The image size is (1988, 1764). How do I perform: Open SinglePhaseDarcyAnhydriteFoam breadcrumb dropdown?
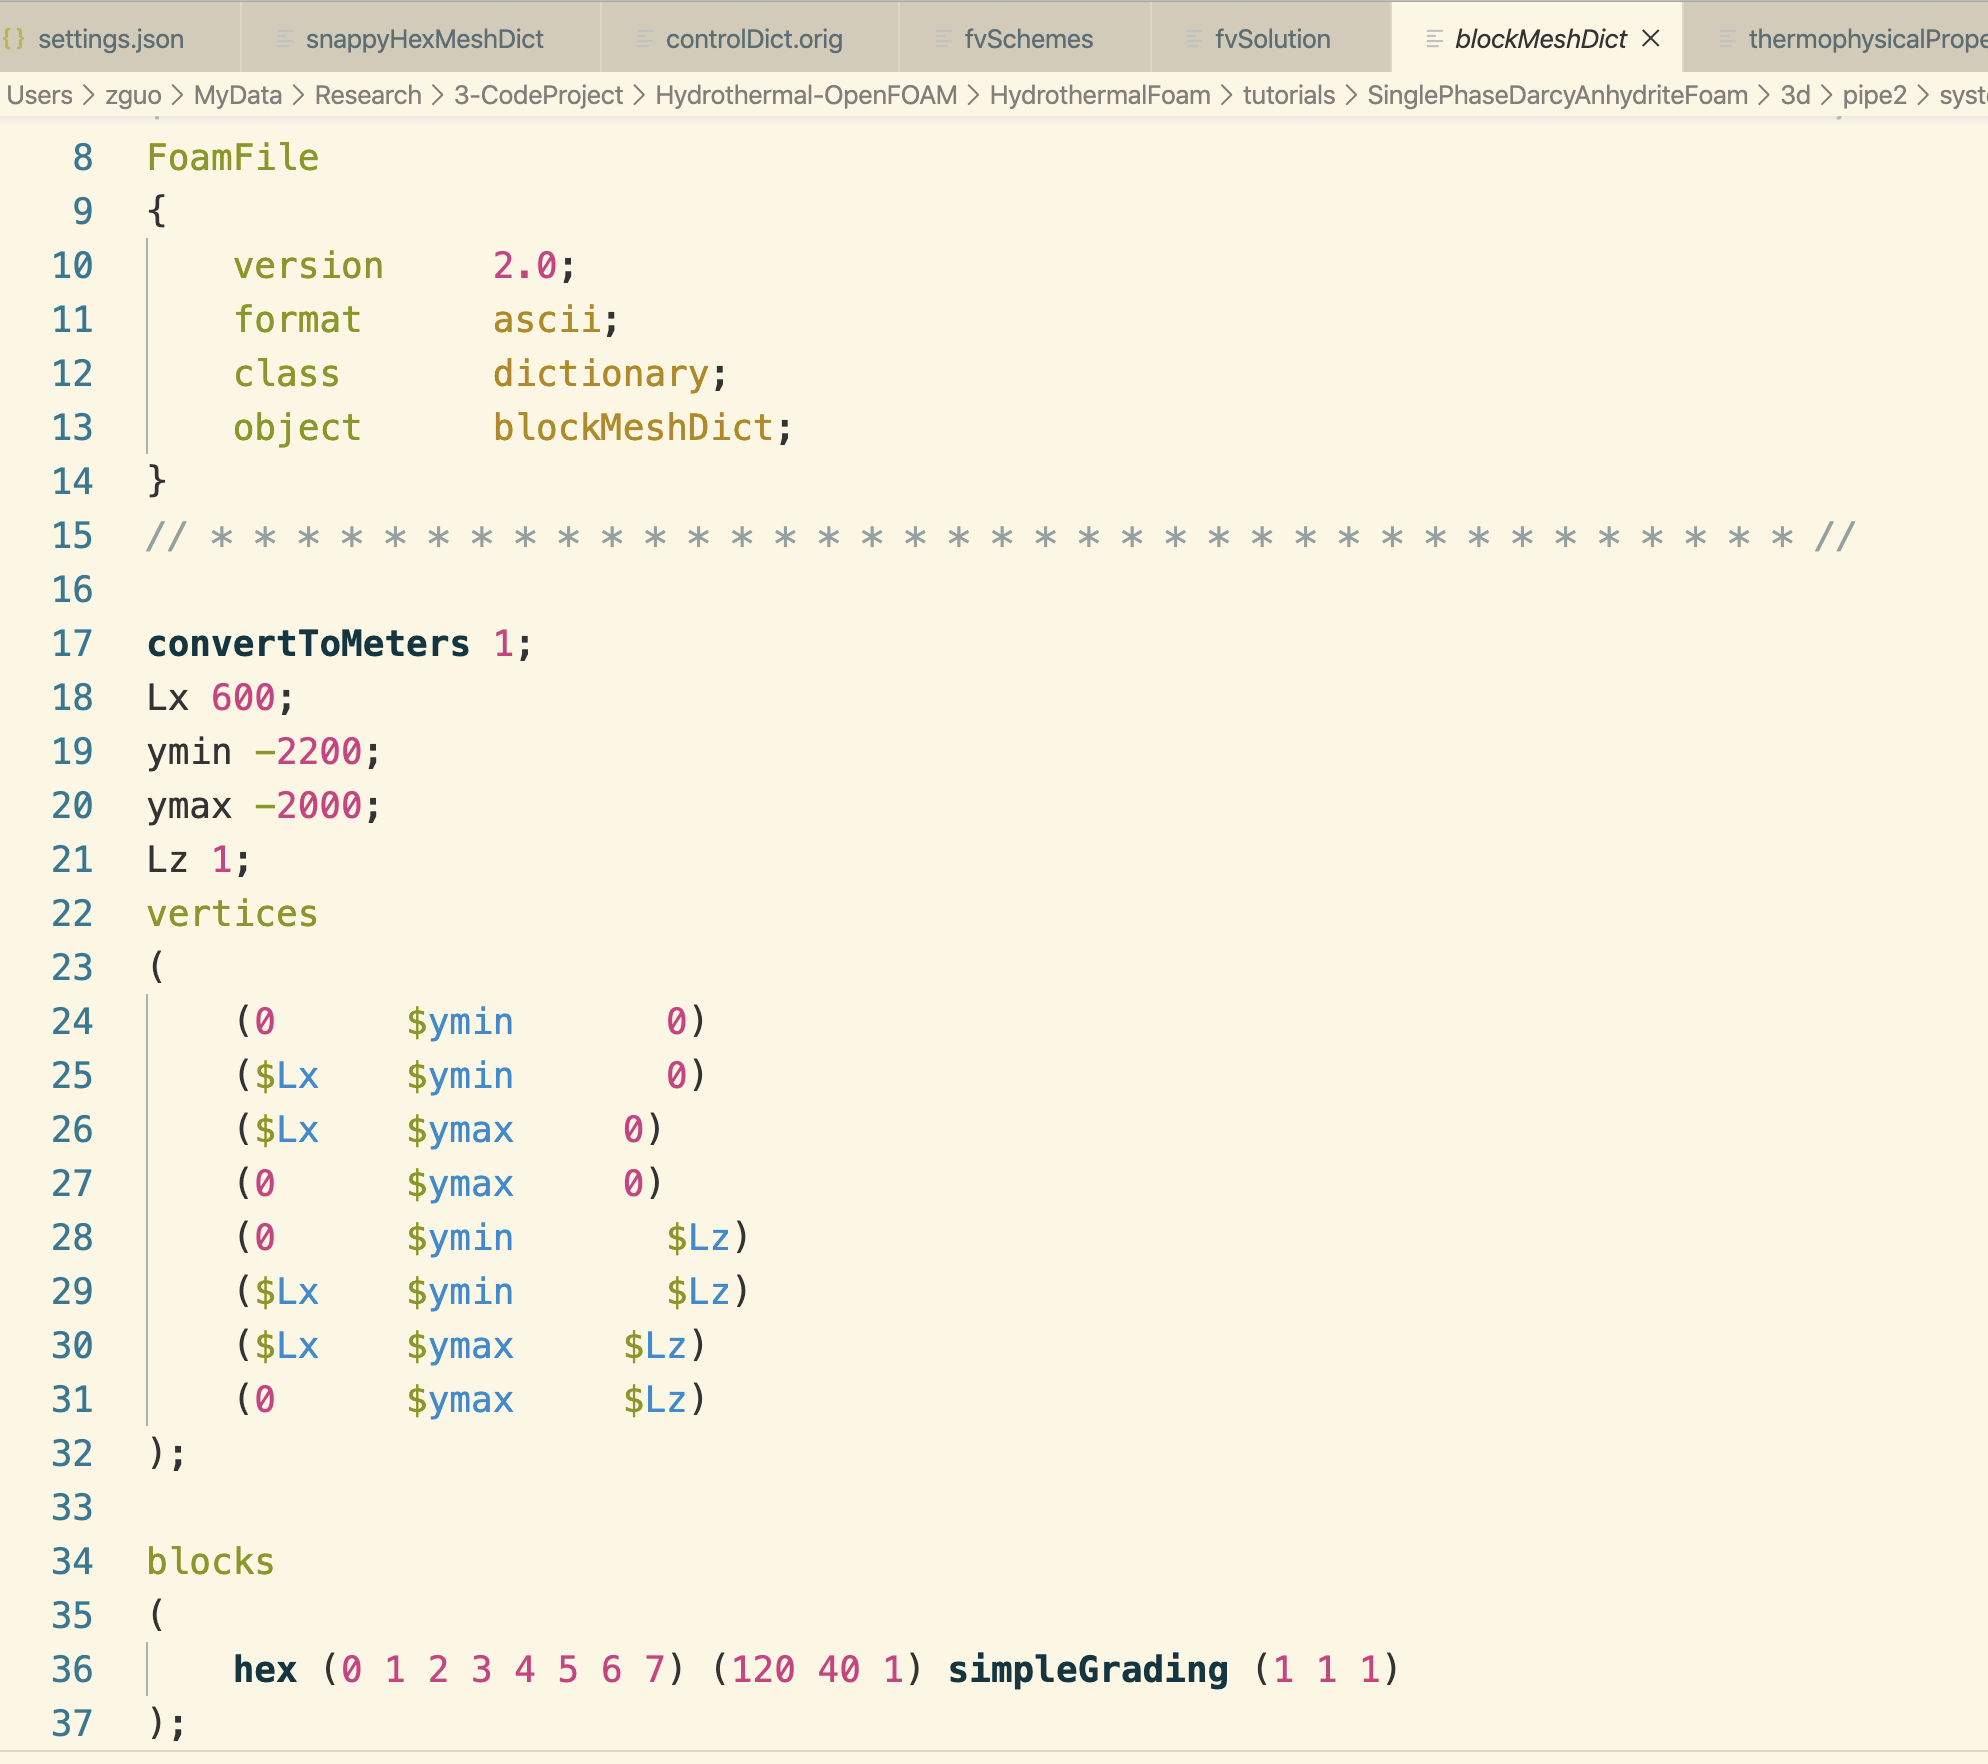[x=1556, y=95]
